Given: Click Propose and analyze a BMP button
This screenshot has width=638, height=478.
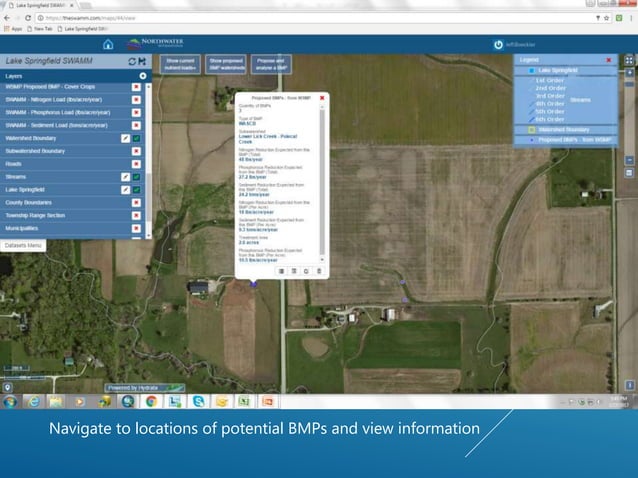Looking at the screenshot, I should coord(269,63).
